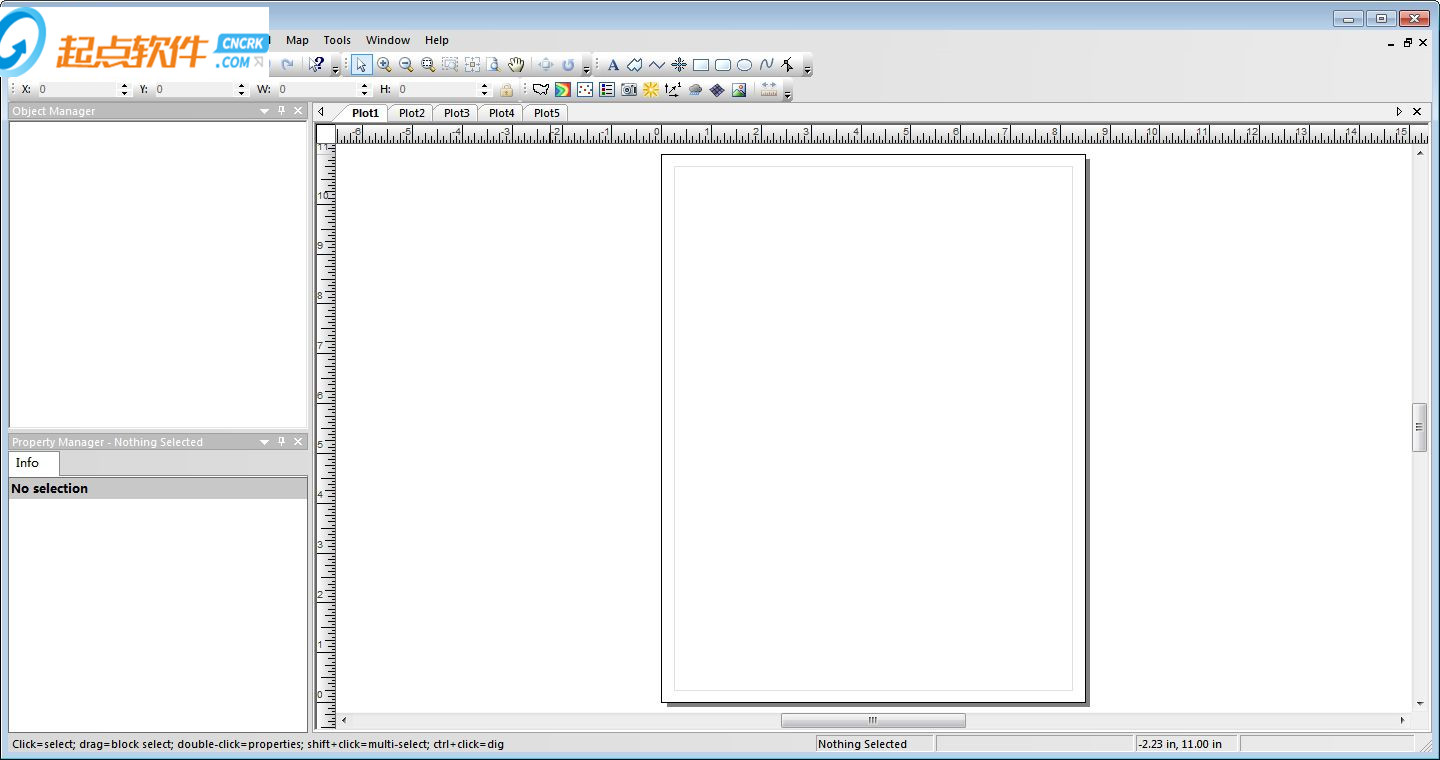Create a new base map icon

(x=541, y=90)
